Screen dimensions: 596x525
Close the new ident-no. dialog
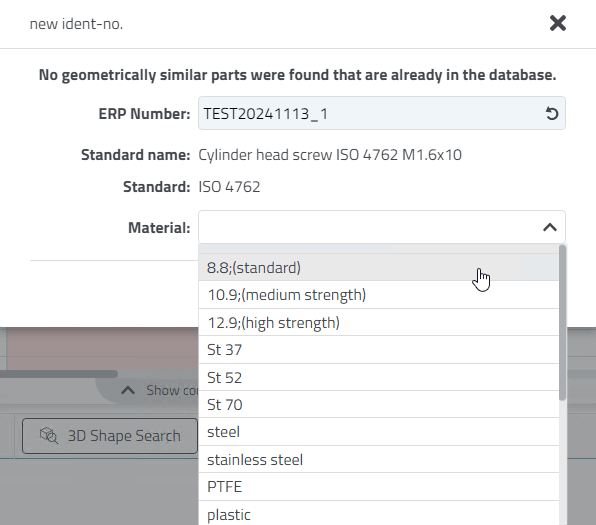[x=558, y=23]
